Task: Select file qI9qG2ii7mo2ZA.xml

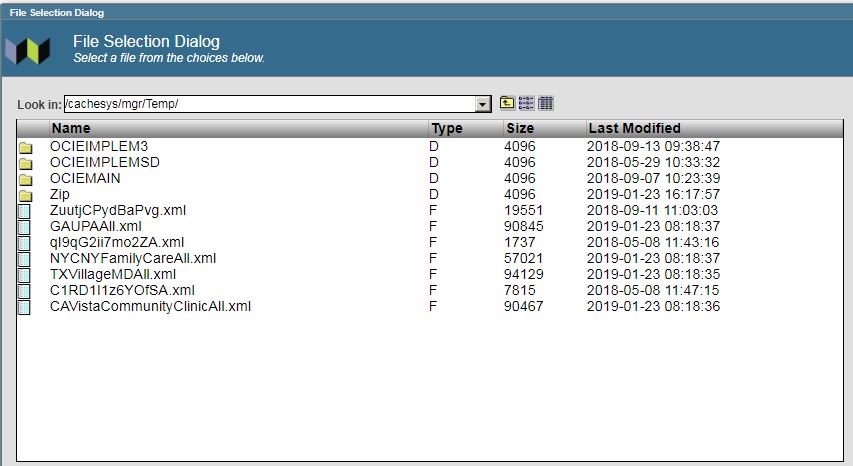Action: (x=117, y=243)
